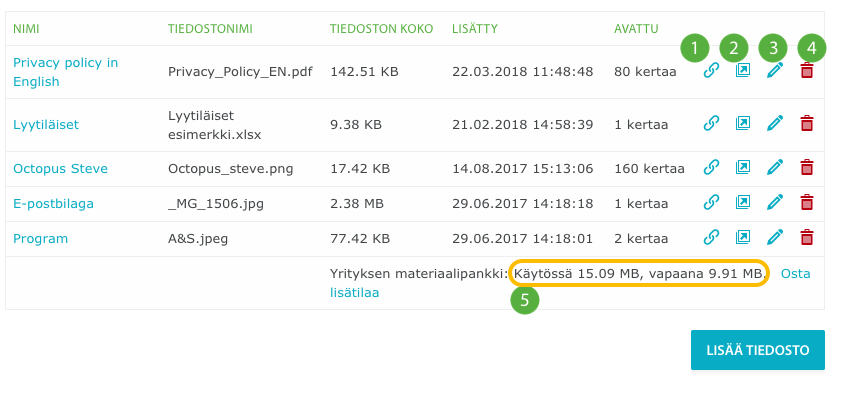Sort by the NIMI column header
Screen dimensions: 845x399
(26, 29)
